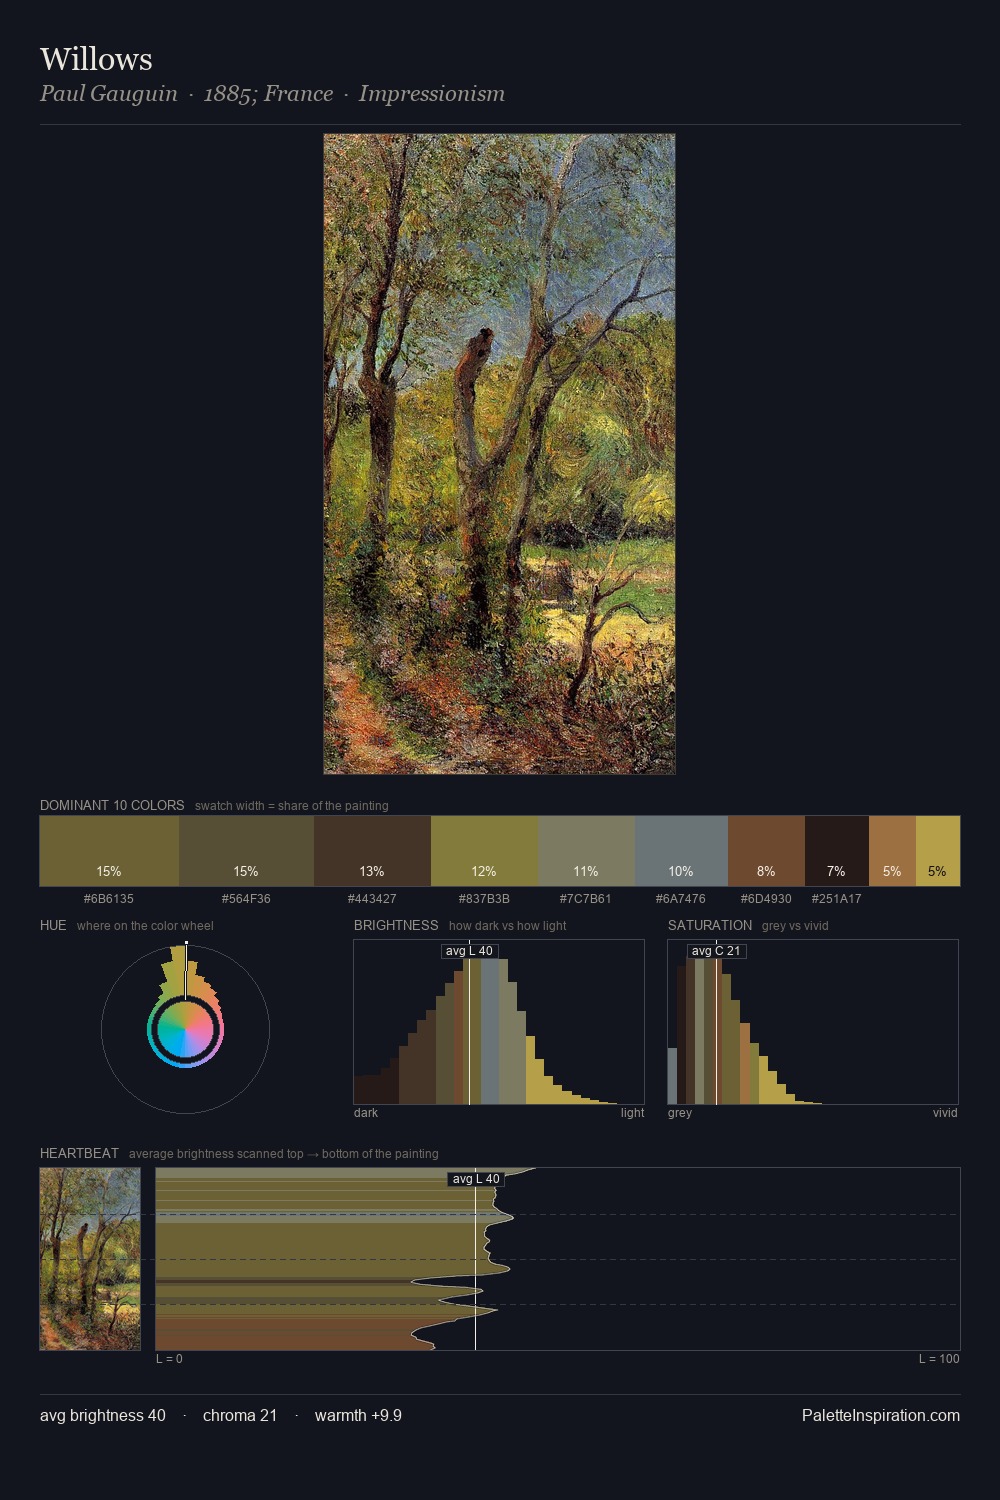Click the hue color wheel chart
The height and width of the screenshot is (1500, 1000).
[x=185, y=1029]
